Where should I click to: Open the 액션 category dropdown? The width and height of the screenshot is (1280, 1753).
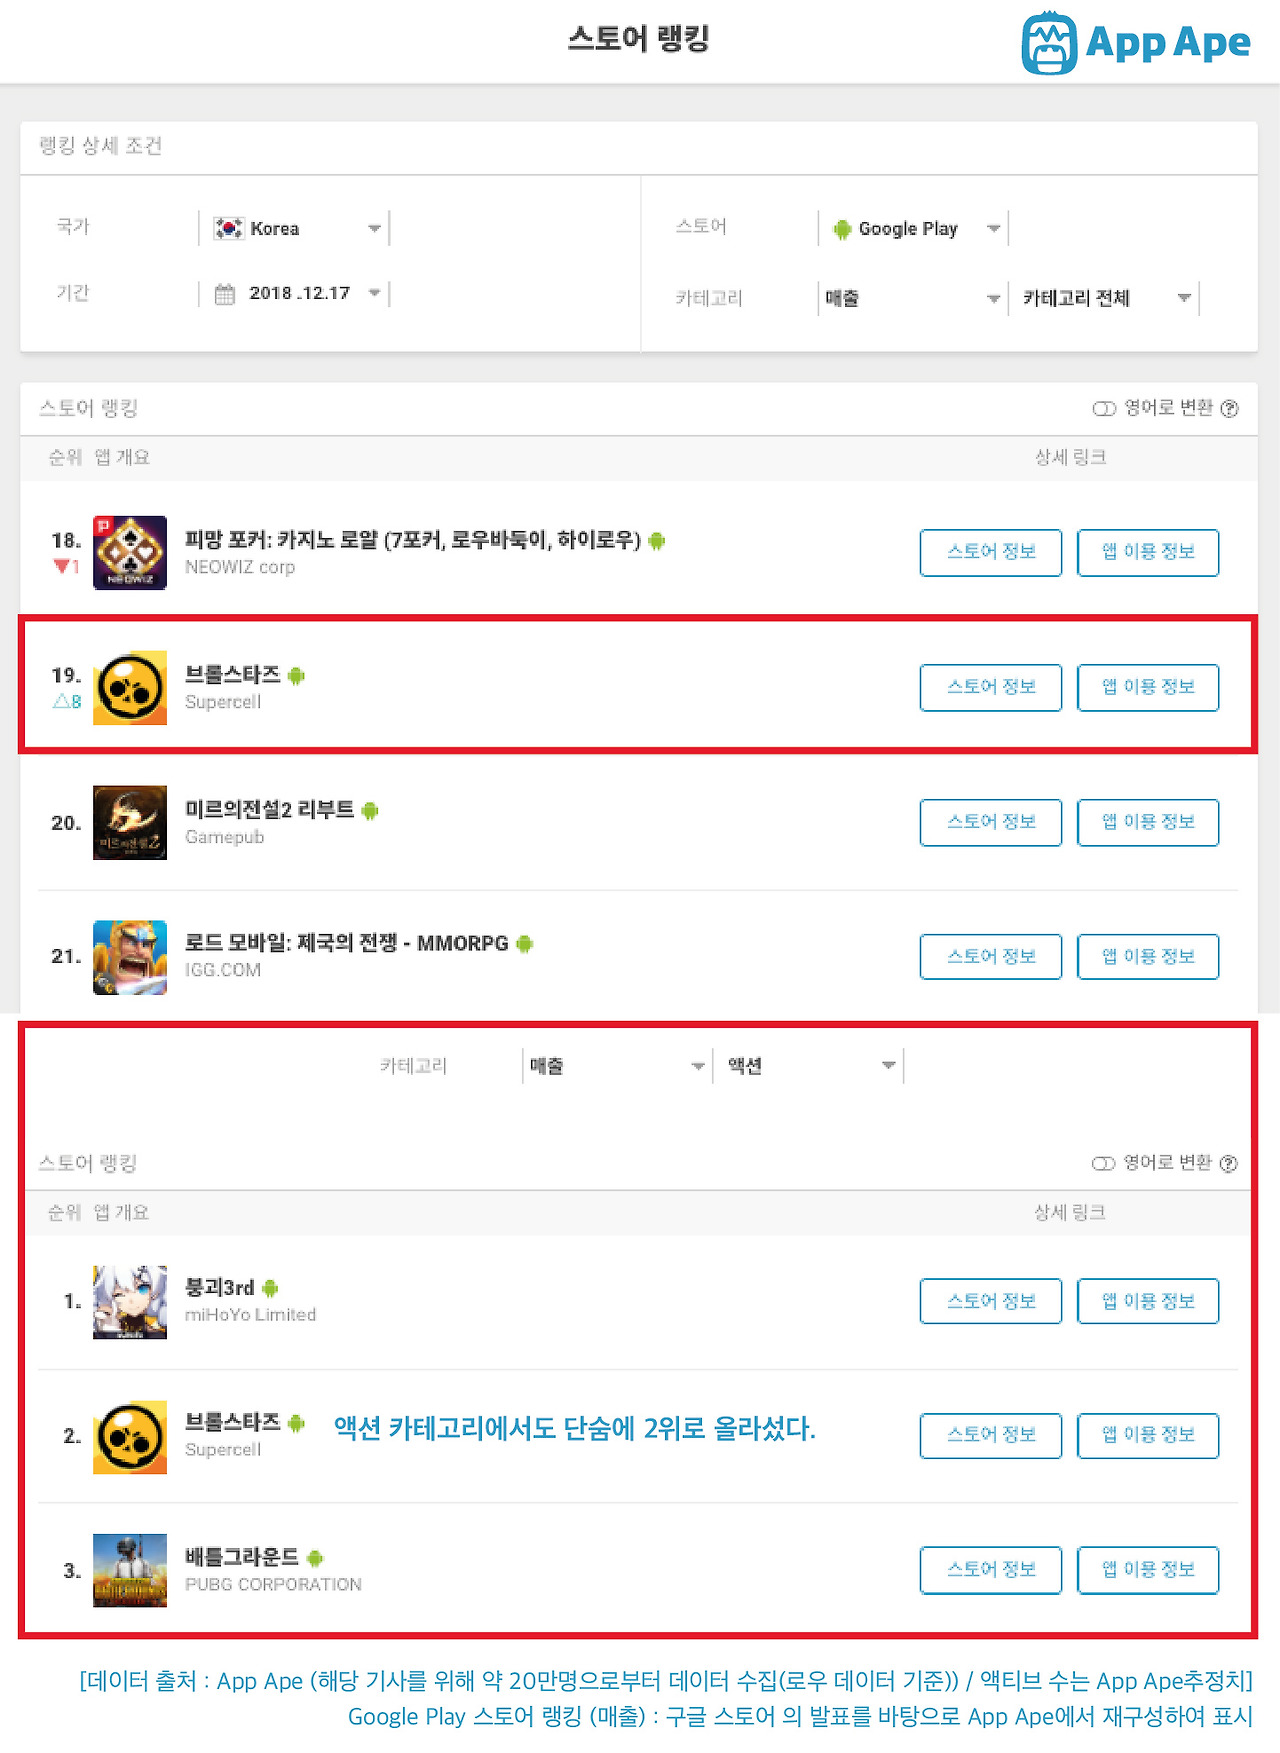pos(809,1066)
